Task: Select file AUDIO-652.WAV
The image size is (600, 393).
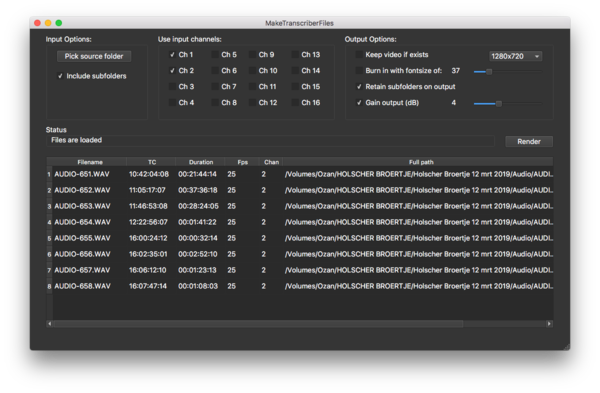Action: tap(82, 190)
